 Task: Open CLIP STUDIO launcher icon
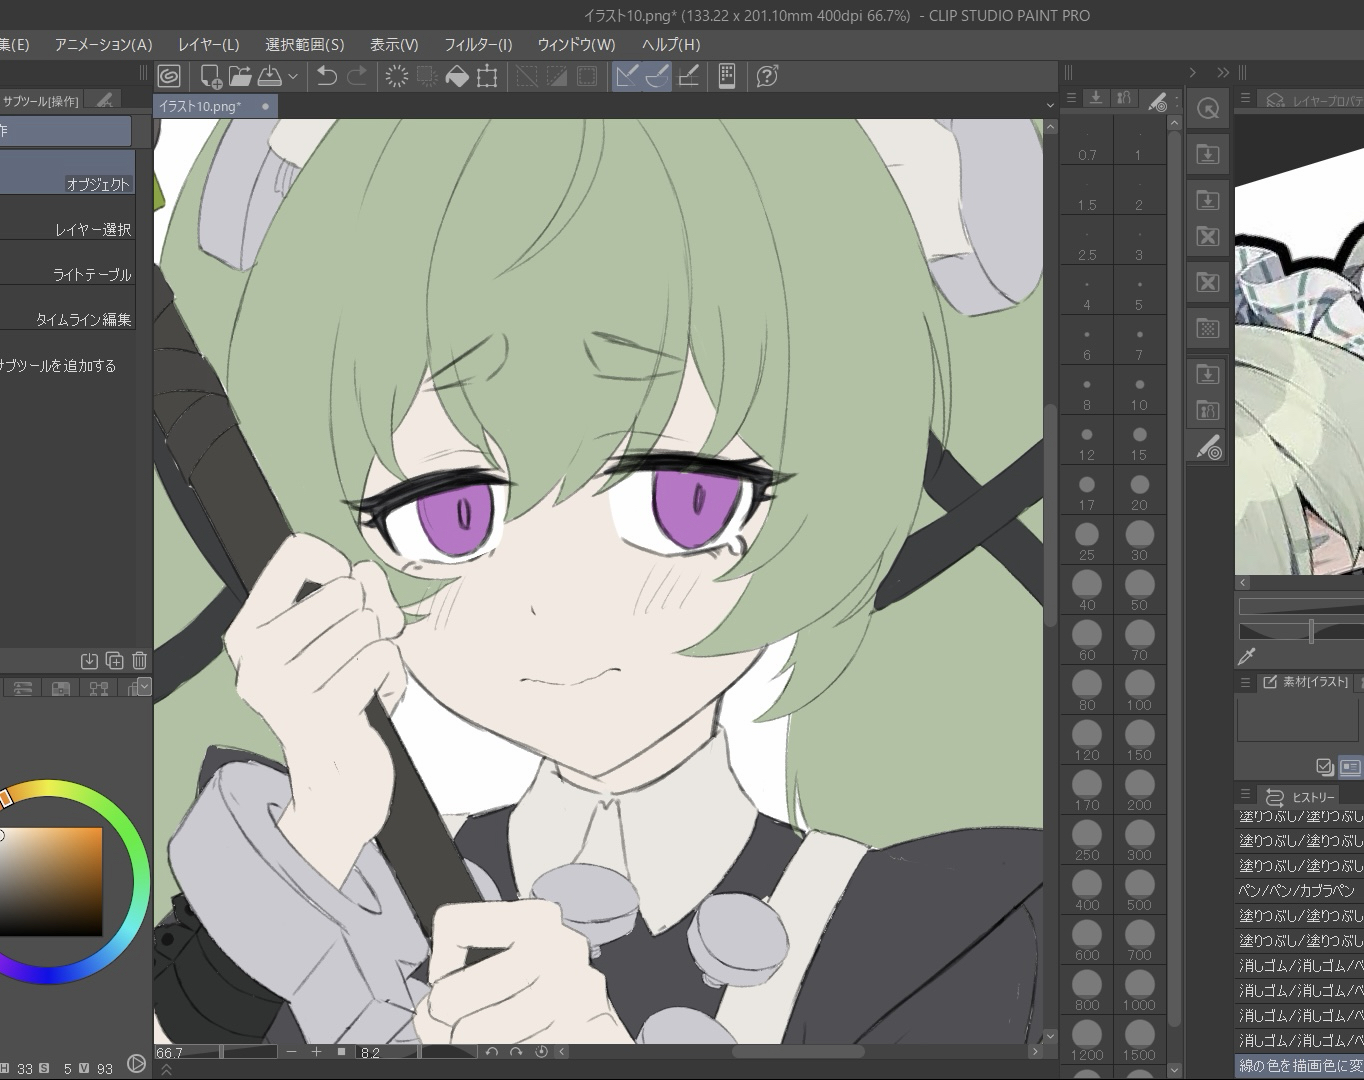pyautogui.click(x=169, y=76)
